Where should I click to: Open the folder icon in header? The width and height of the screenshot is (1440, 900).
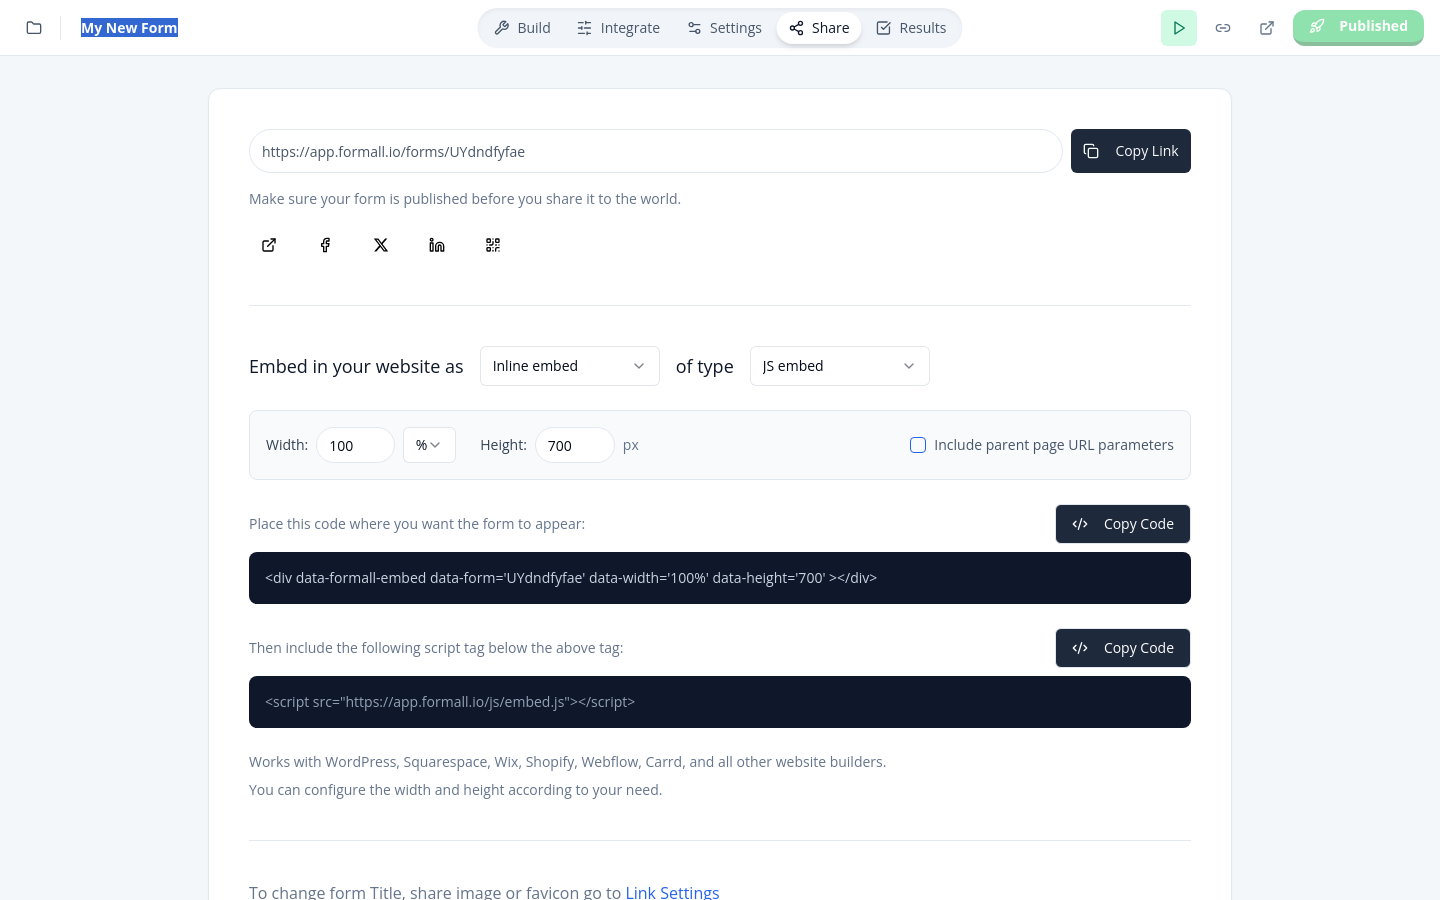click(34, 28)
